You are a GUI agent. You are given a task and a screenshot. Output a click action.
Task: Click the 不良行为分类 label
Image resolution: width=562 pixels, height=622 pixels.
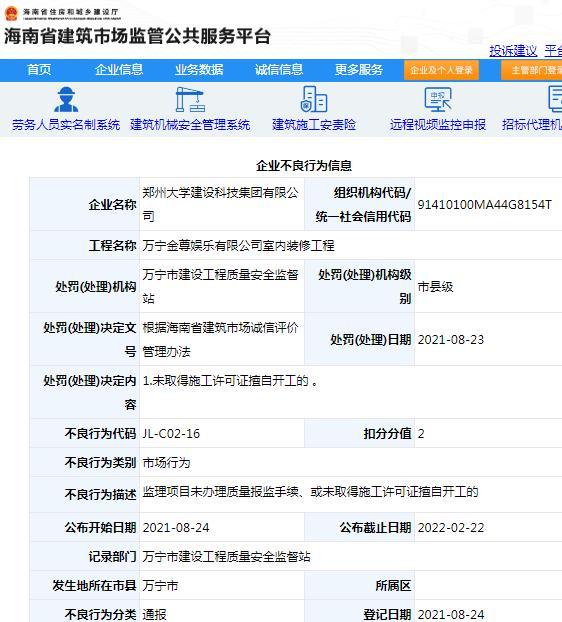coord(100,615)
